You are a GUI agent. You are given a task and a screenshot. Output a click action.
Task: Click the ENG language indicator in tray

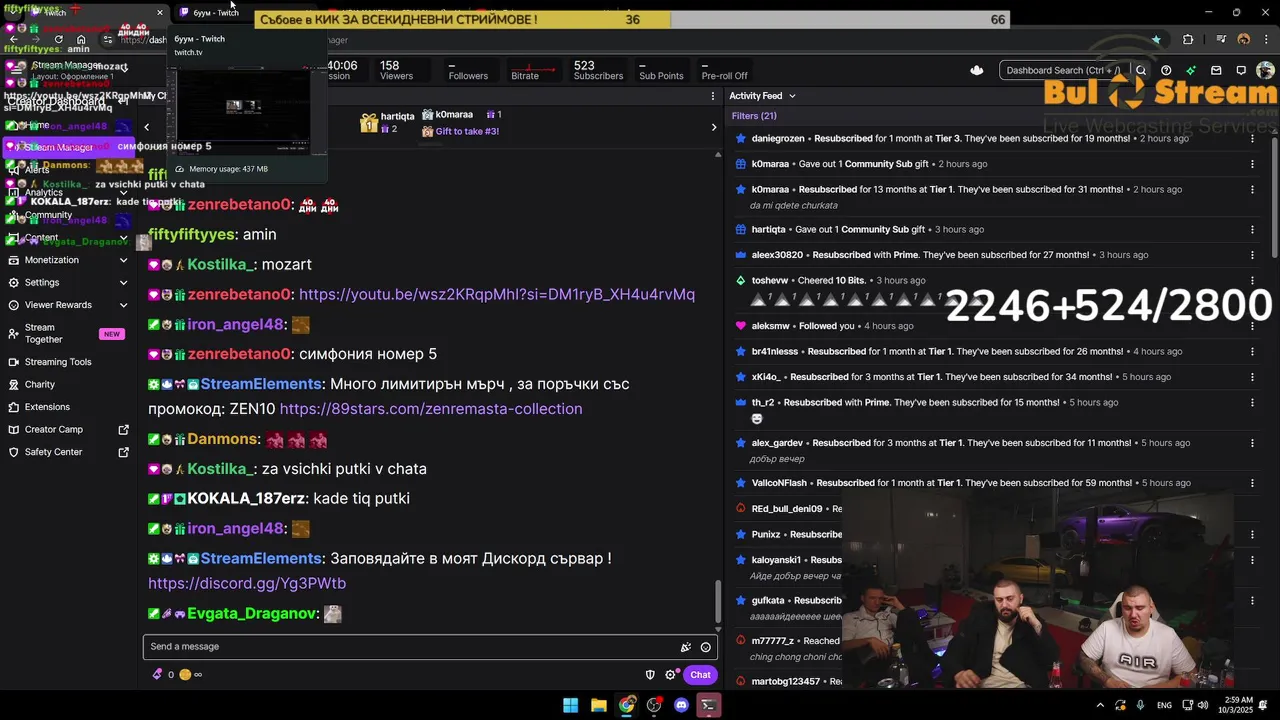pos(1164,705)
